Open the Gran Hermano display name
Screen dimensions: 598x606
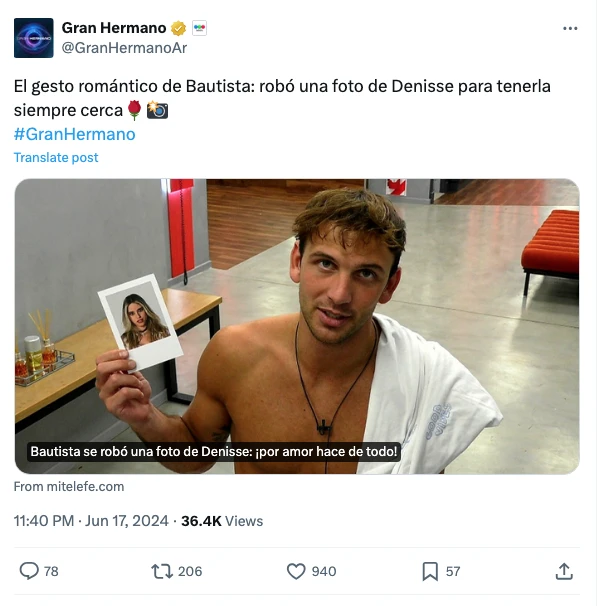114,28
